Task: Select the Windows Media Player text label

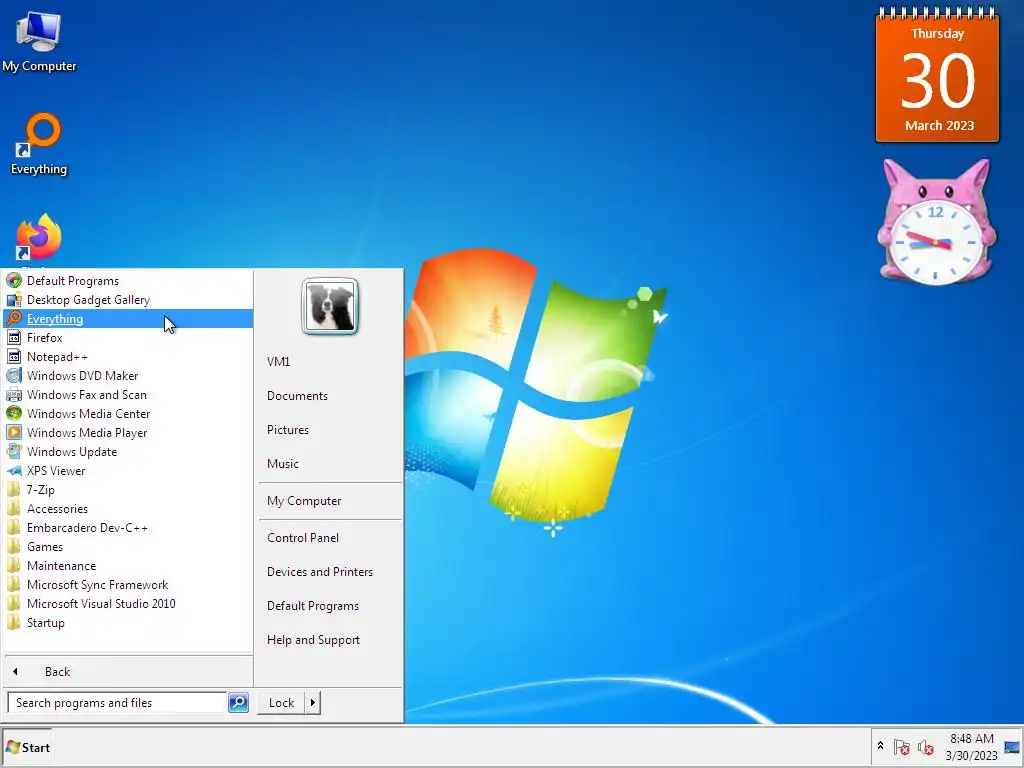Action: 87,432
